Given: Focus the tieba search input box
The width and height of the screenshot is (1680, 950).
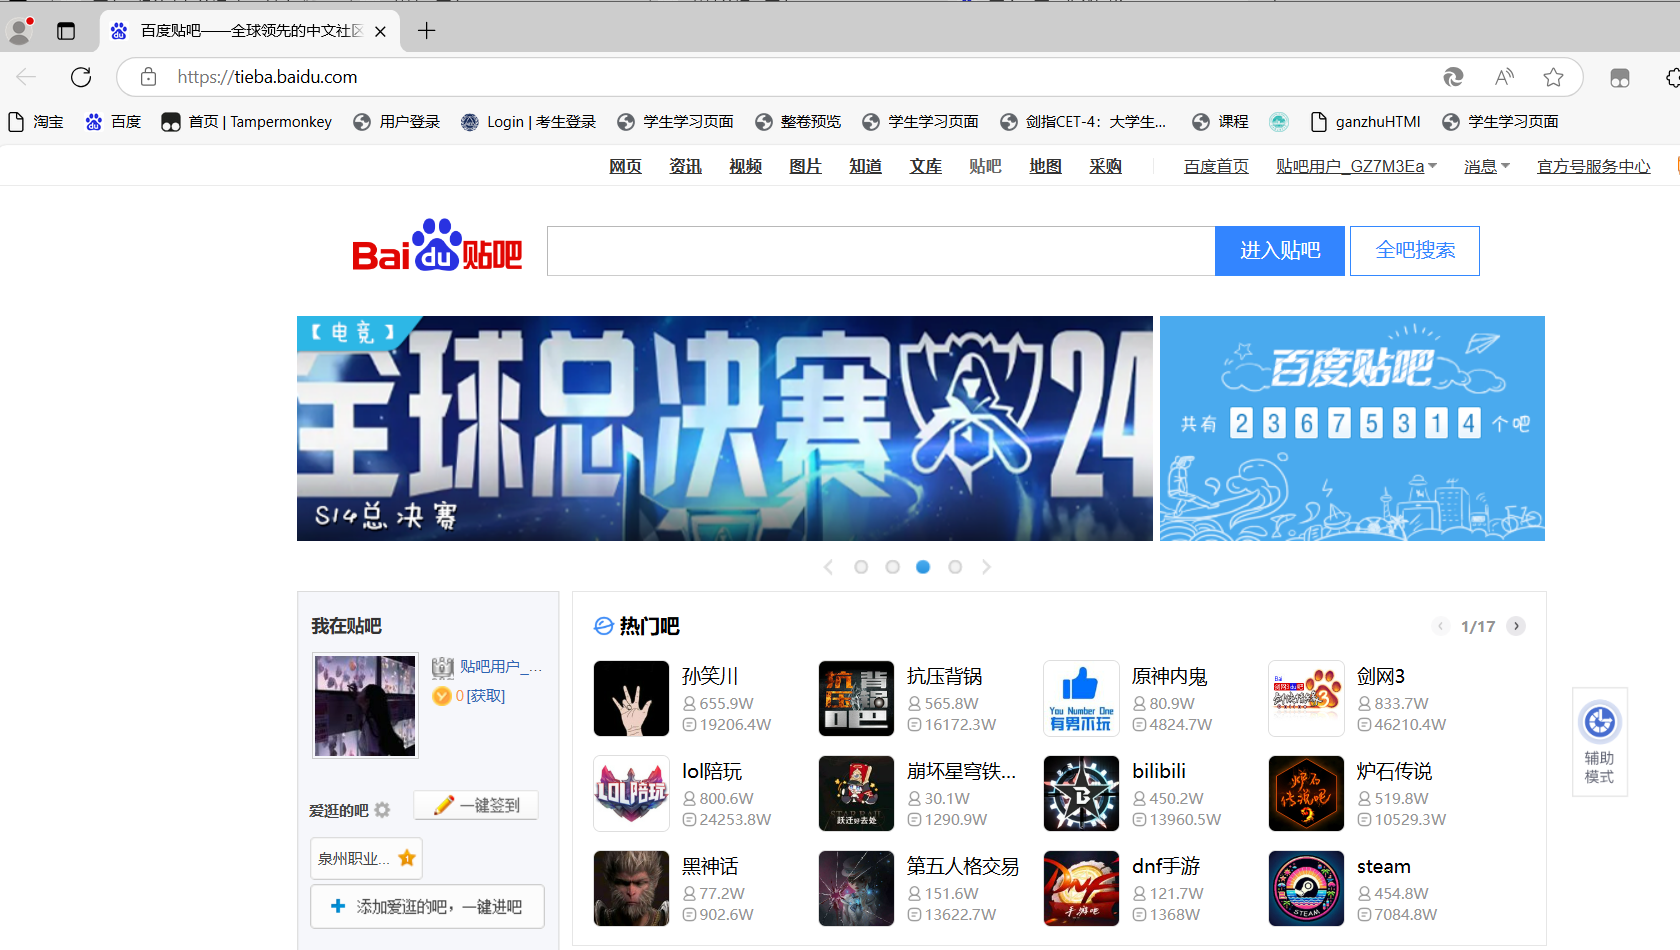Looking at the screenshot, I should coord(881,251).
